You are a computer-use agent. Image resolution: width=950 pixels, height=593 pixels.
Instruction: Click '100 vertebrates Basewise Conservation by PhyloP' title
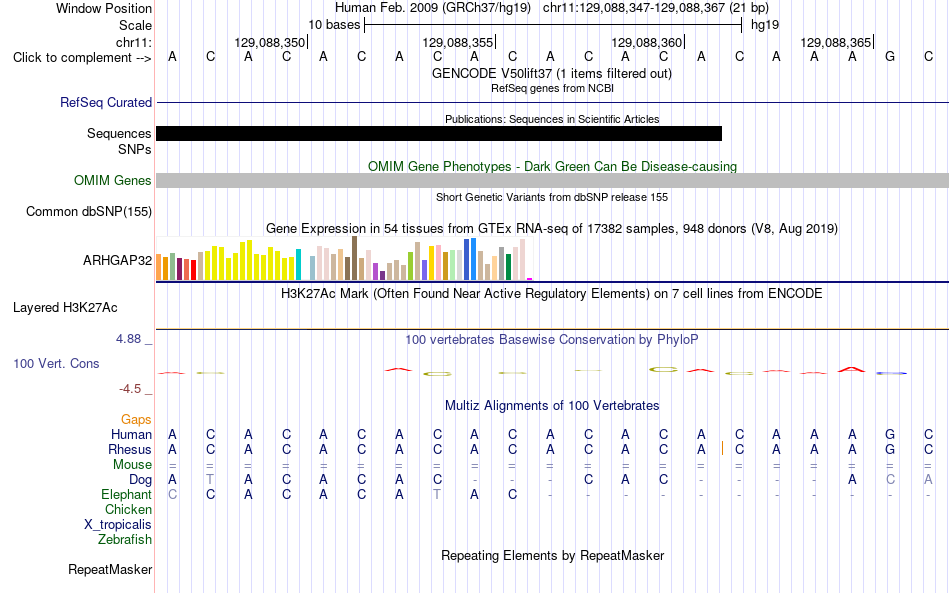[551, 340]
